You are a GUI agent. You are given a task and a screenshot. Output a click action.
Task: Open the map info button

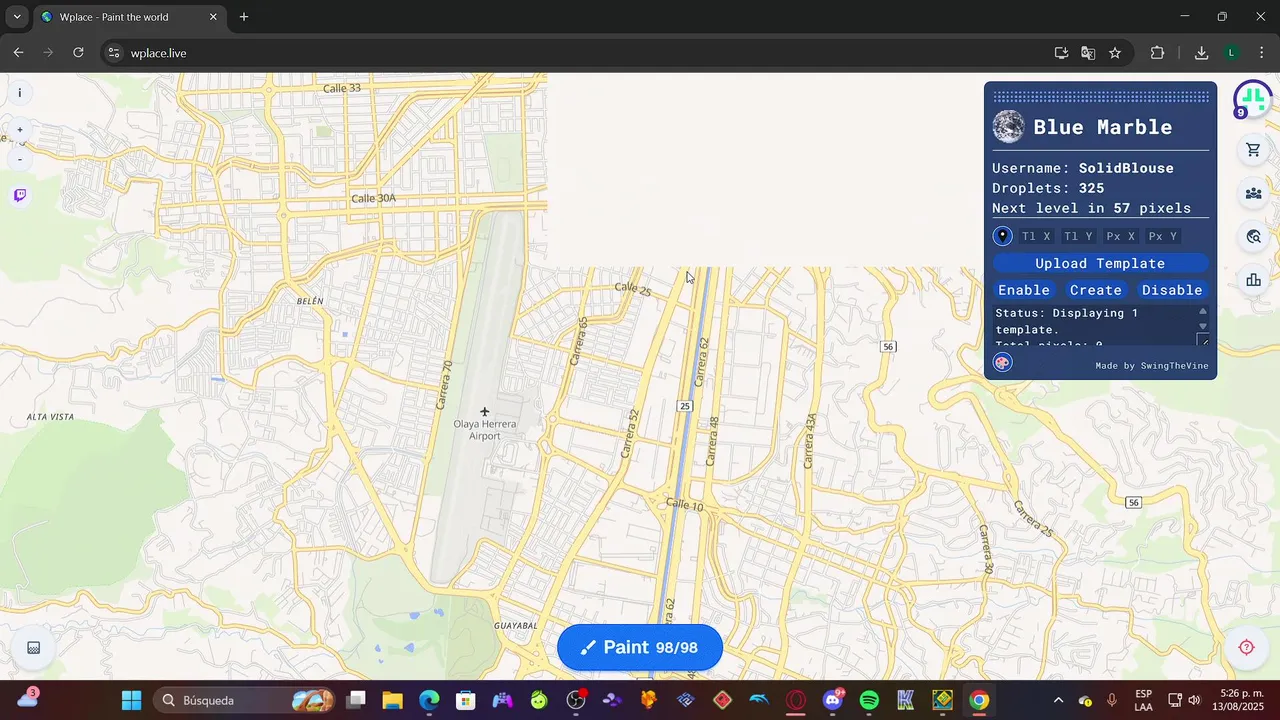(19, 93)
